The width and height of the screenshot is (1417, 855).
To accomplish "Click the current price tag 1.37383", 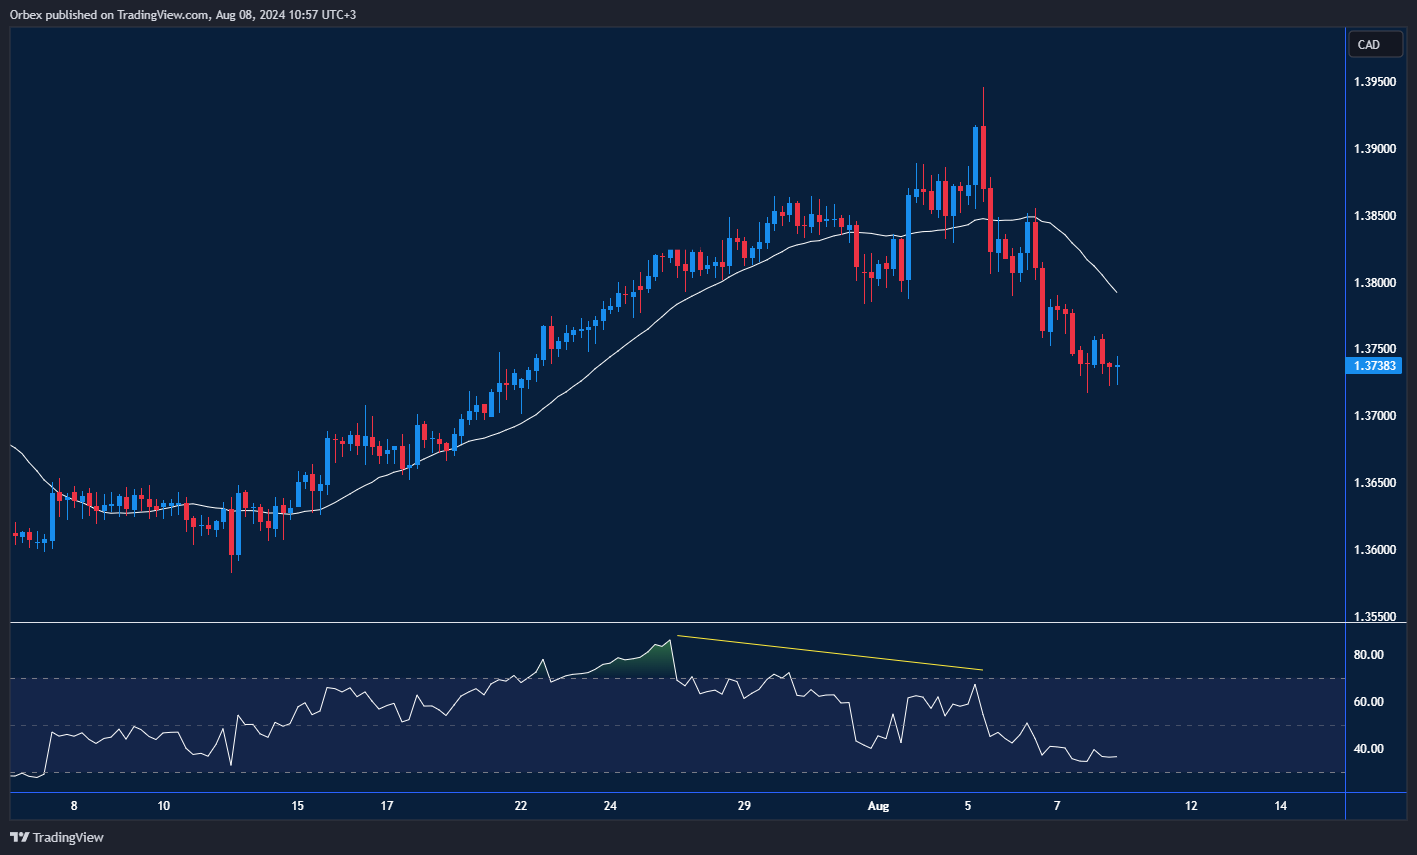I will pyautogui.click(x=1375, y=367).
